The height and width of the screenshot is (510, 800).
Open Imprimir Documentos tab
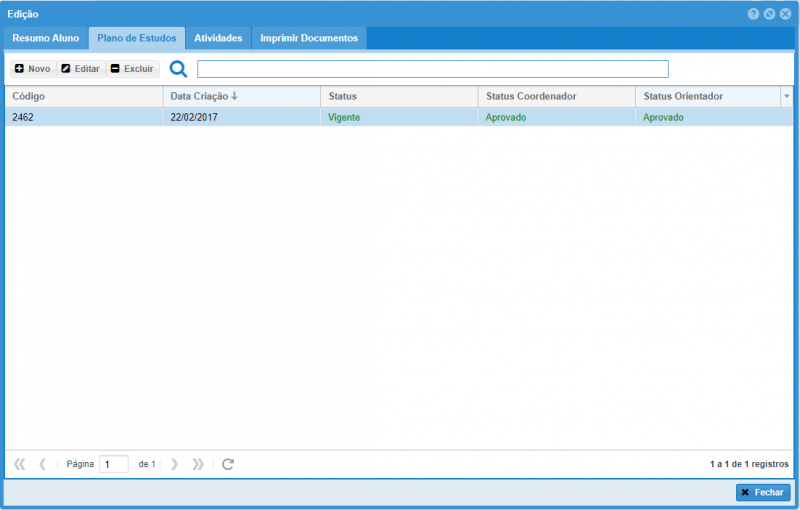point(309,38)
